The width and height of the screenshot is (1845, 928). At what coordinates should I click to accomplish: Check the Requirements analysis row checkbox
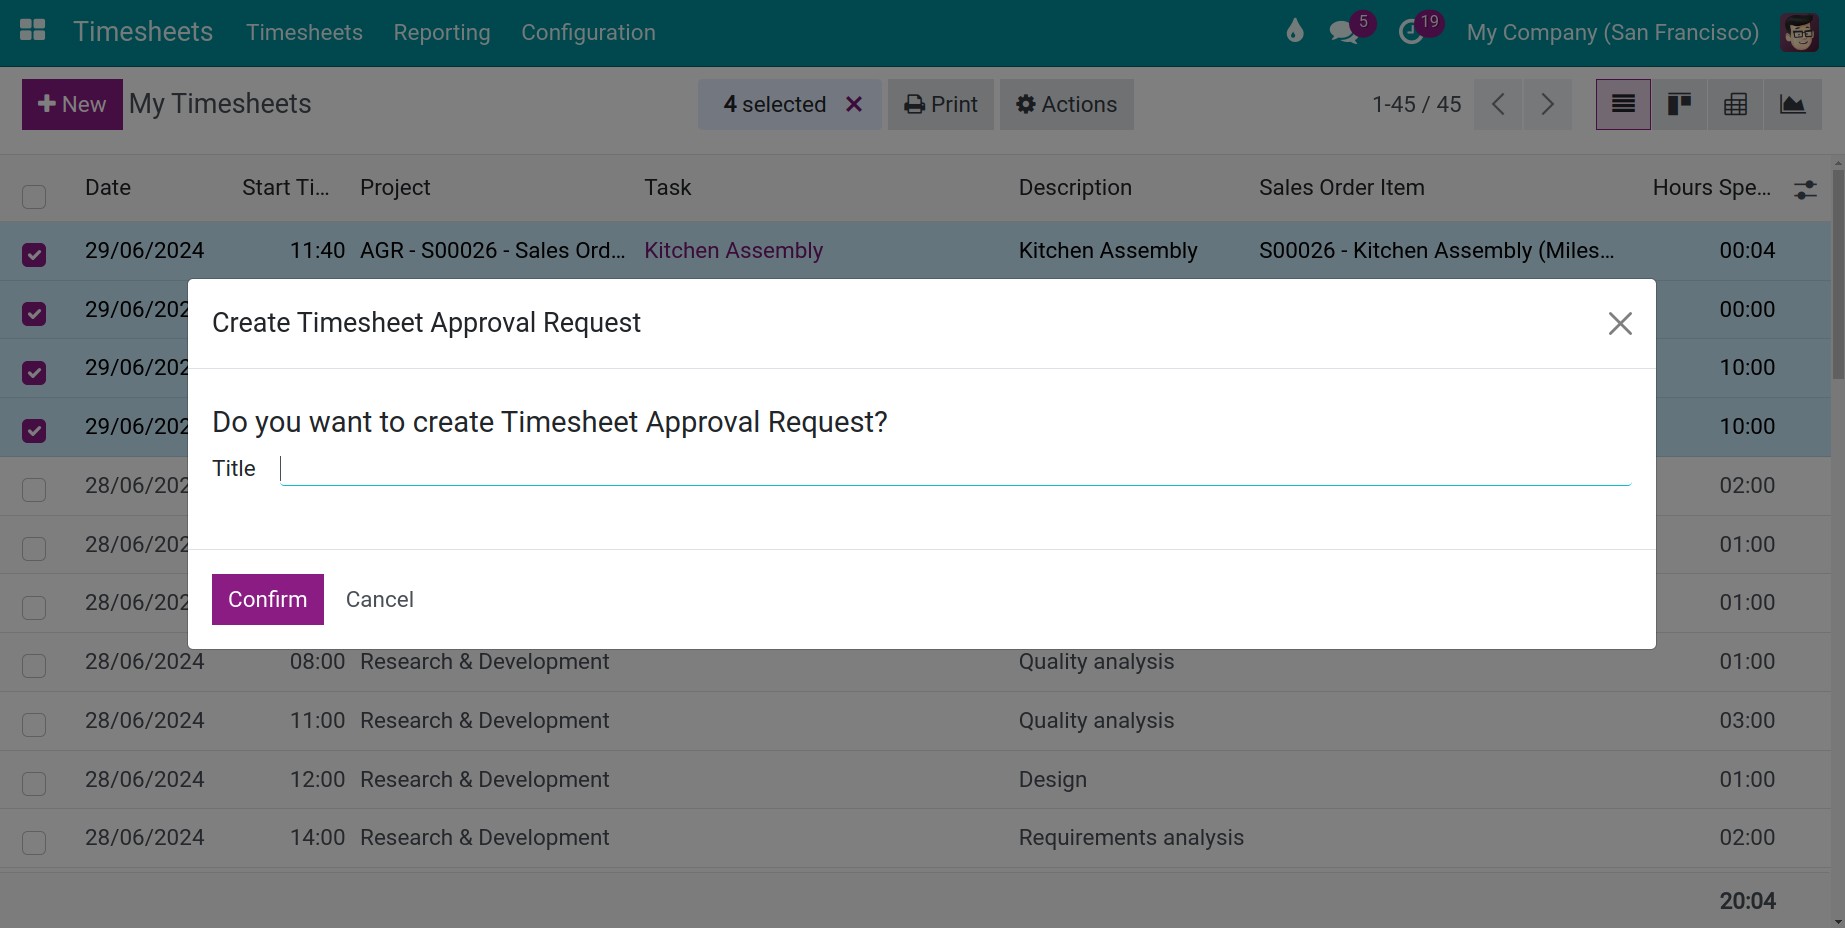(34, 843)
